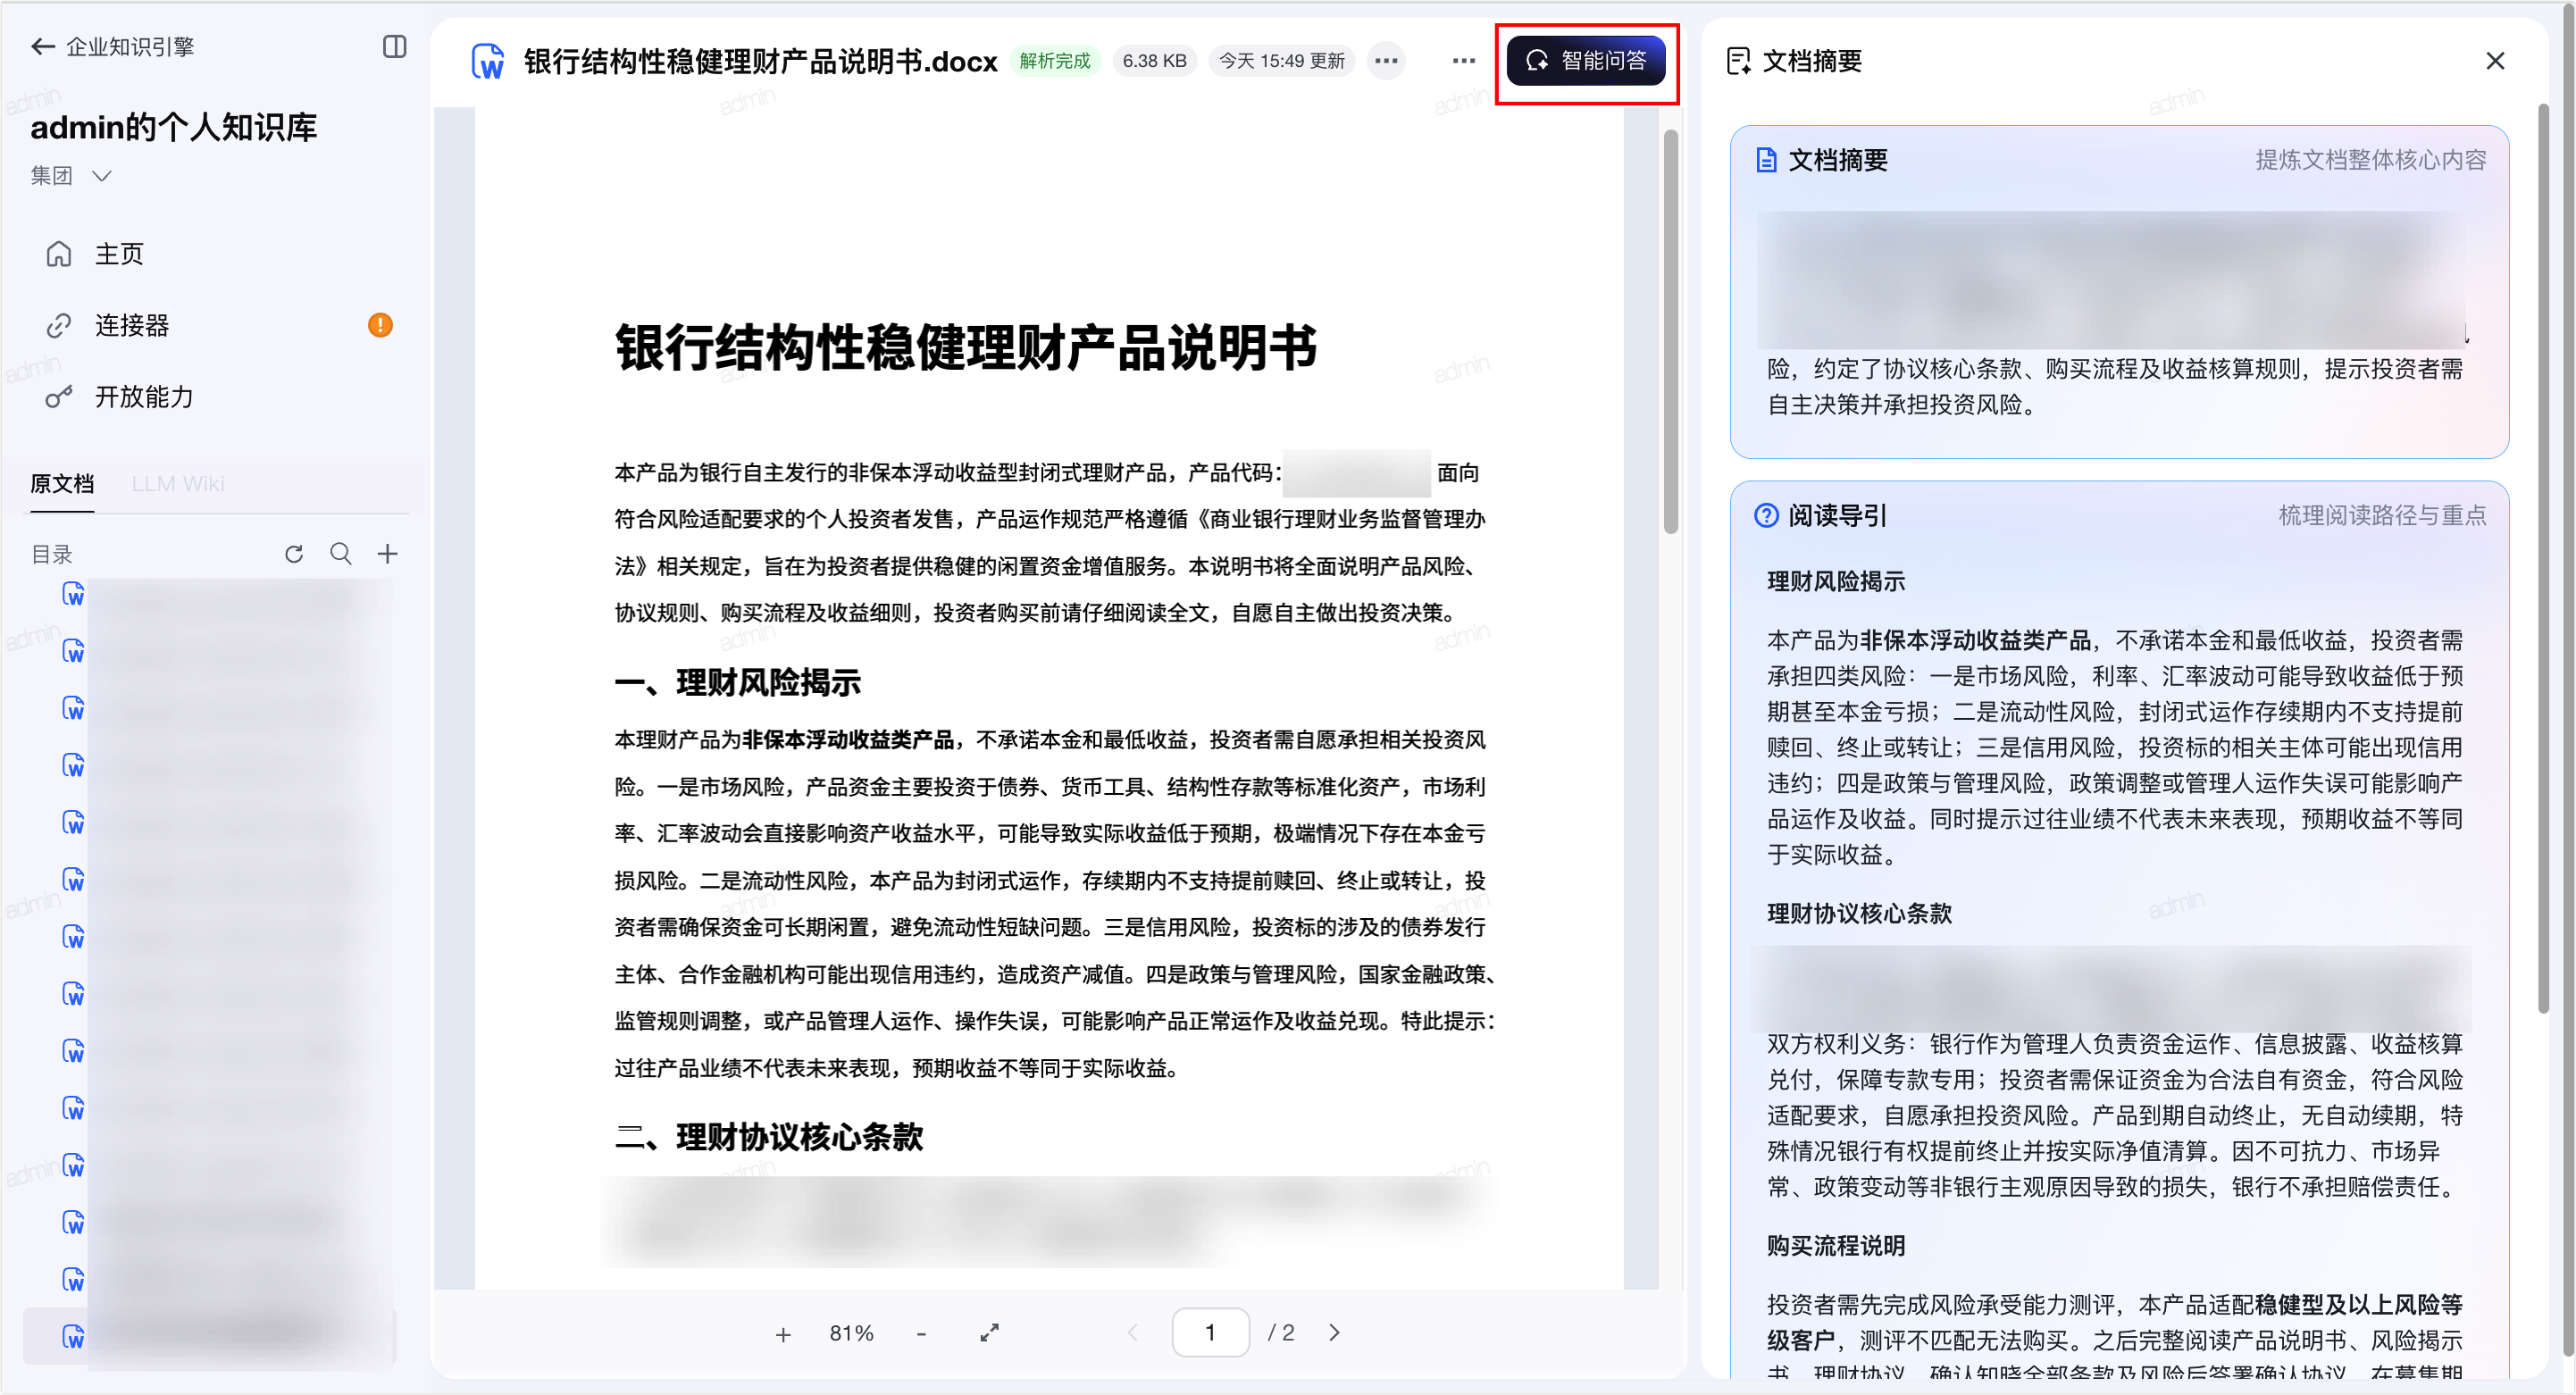The width and height of the screenshot is (2576, 1395).
Task: Click the 解析完成 status tag
Action: pyautogui.click(x=1055, y=61)
